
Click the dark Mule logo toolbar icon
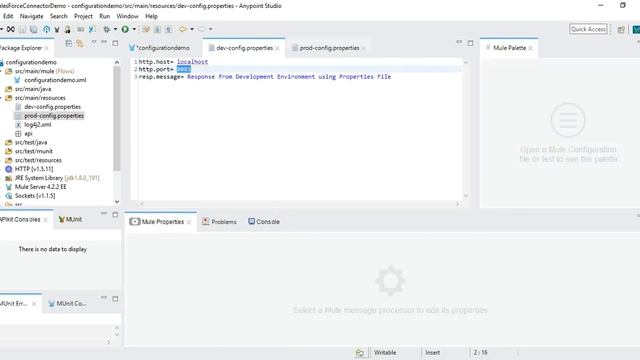pyautogui.click(x=57, y=29)
